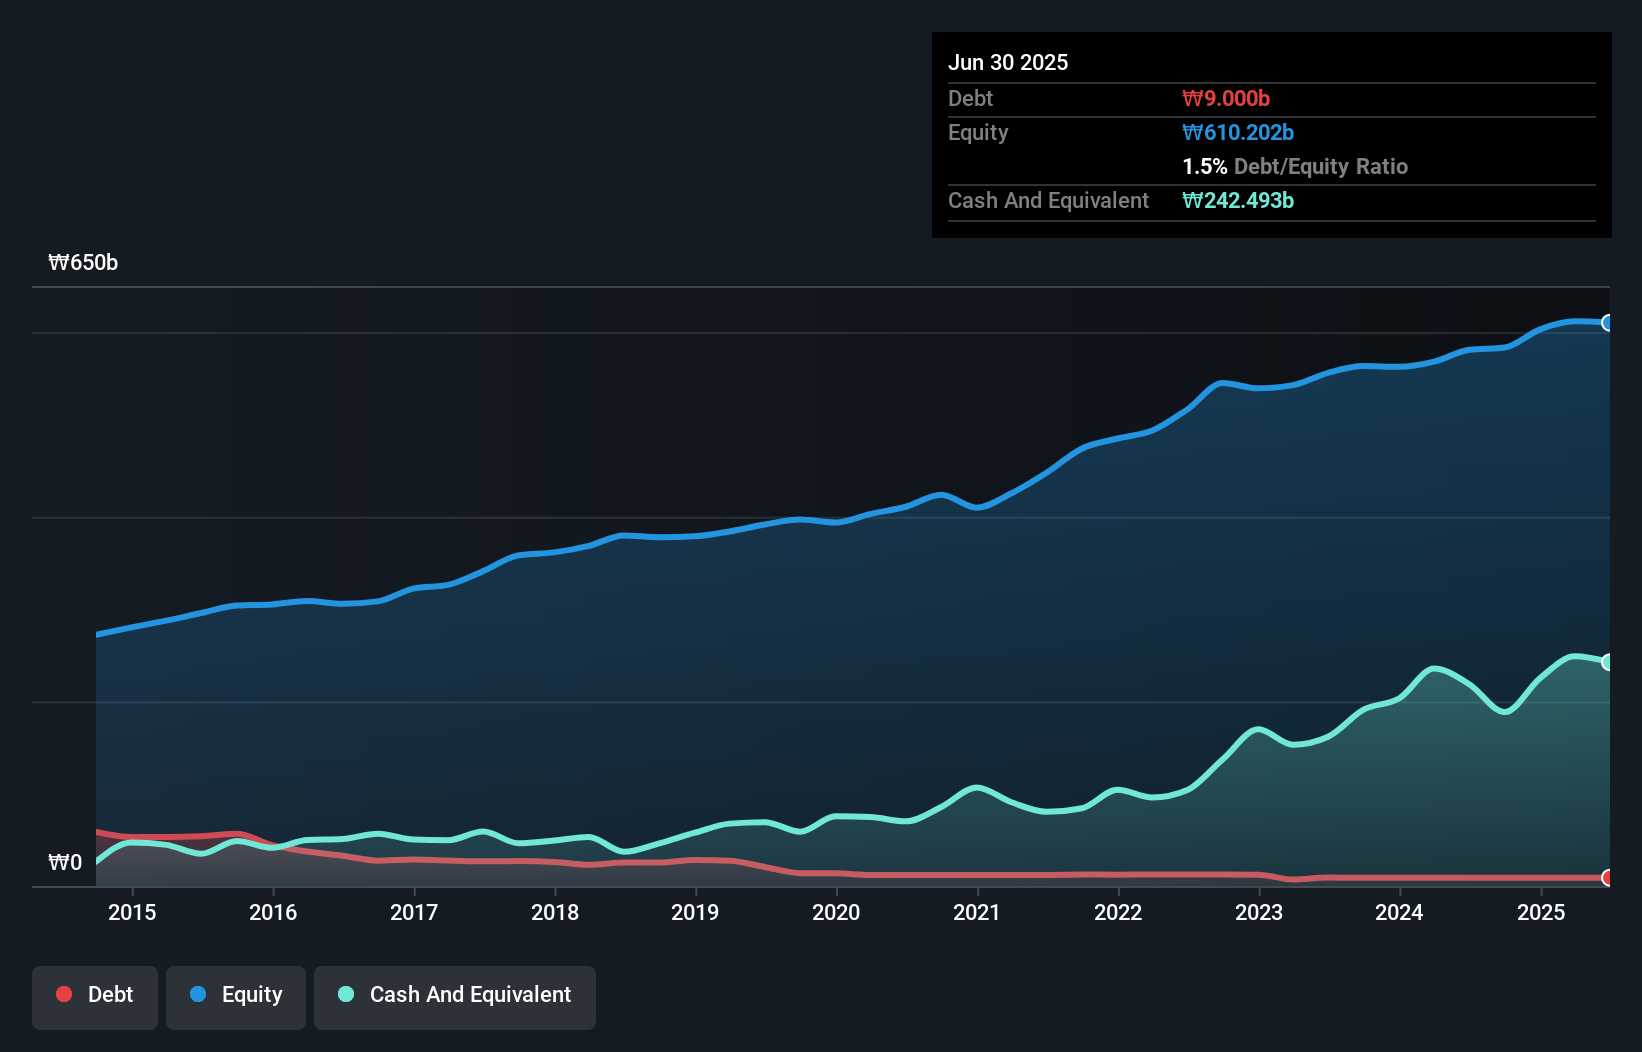The height and width of the screenshot is (1052, 1642).
Task: Click the ₩9.000b debt value in tooltip
Action: 1226,98
